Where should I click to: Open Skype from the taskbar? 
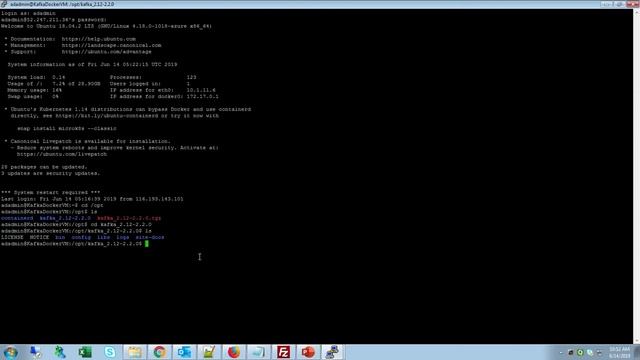click(110, 352)
